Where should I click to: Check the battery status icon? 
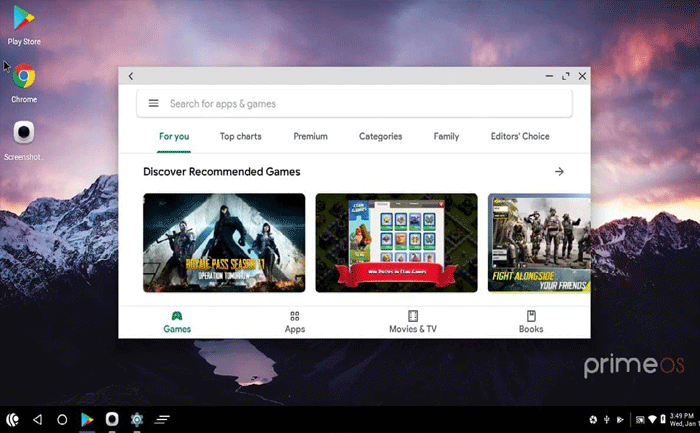click(663, 419)
